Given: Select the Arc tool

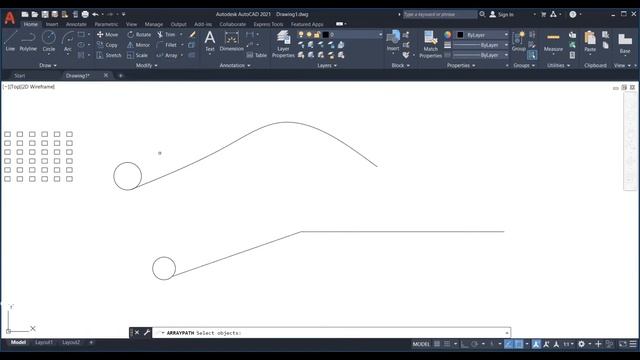Looking at the screenshot, I should pos(68,41).
